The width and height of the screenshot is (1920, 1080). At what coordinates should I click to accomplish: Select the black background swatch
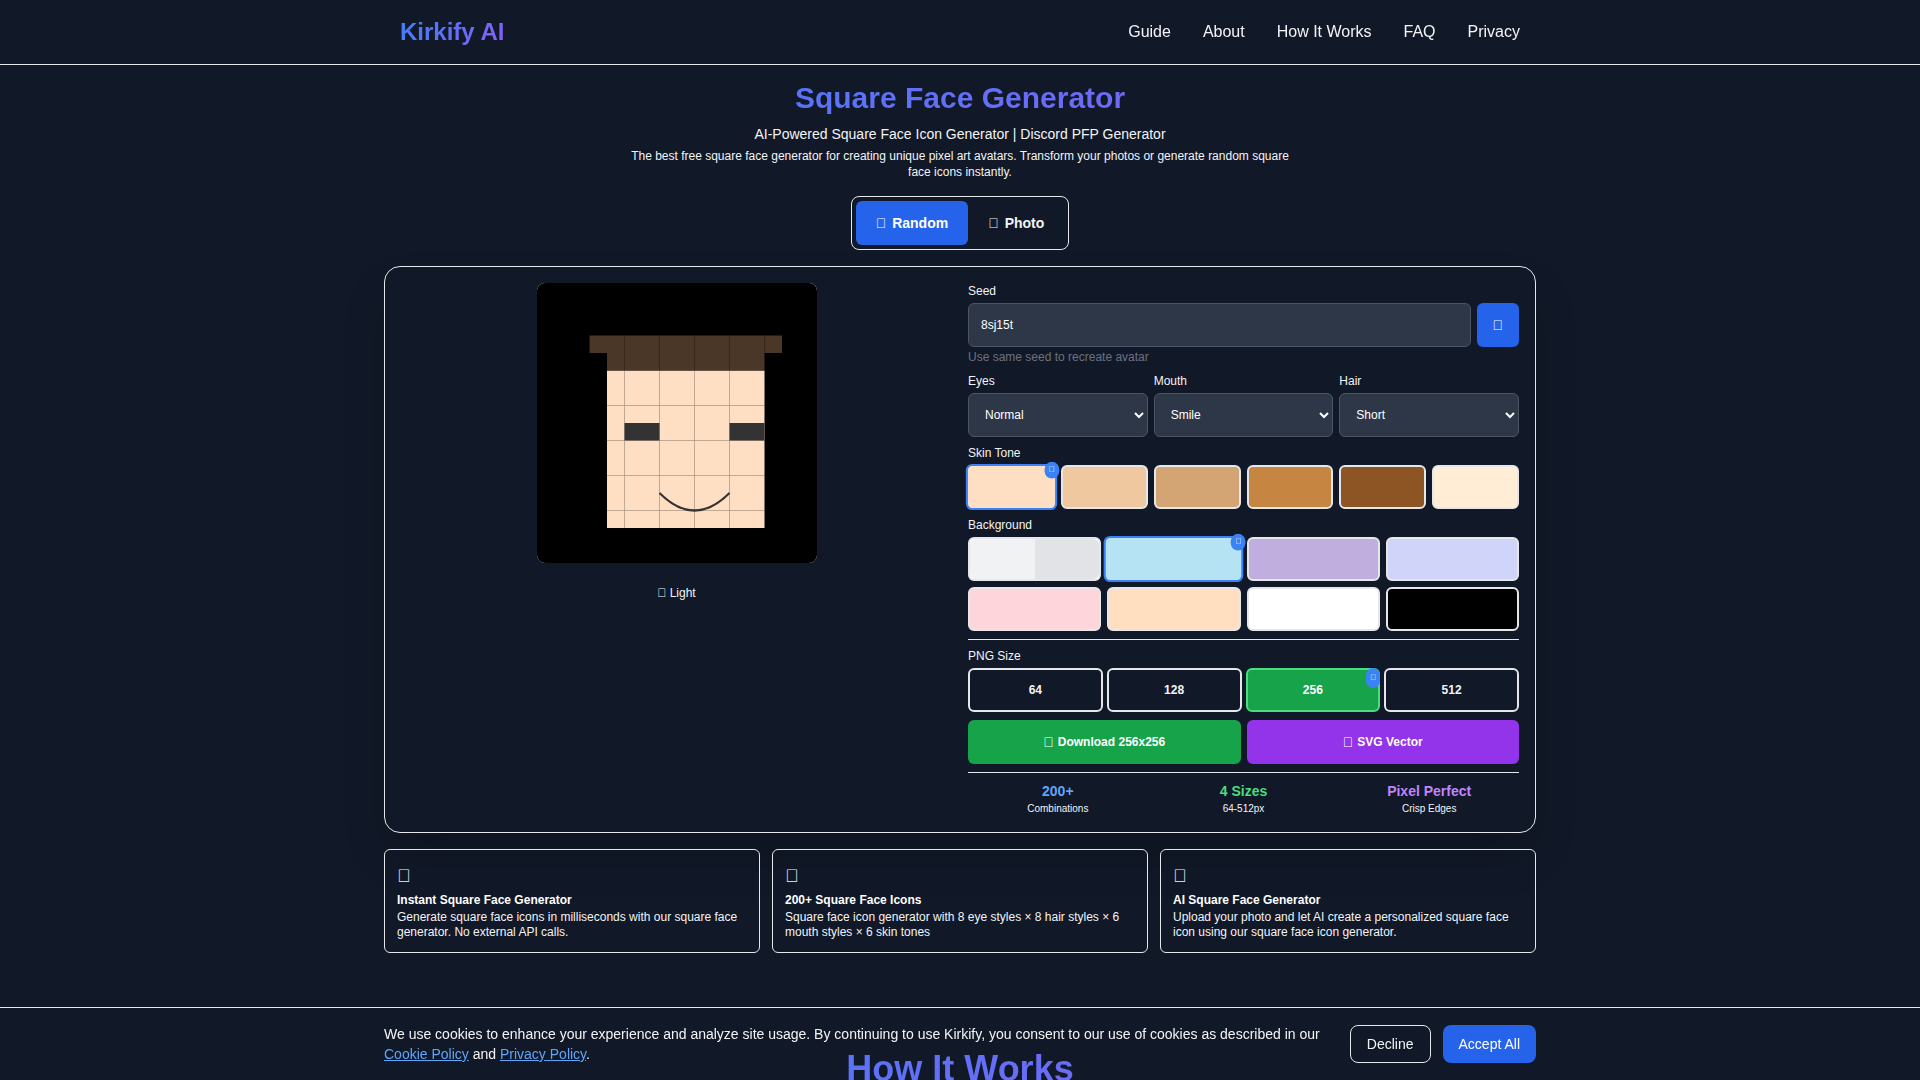tap(1452, 609)
